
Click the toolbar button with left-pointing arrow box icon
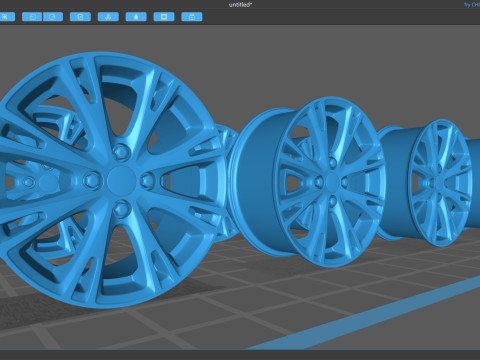(32, 17)
